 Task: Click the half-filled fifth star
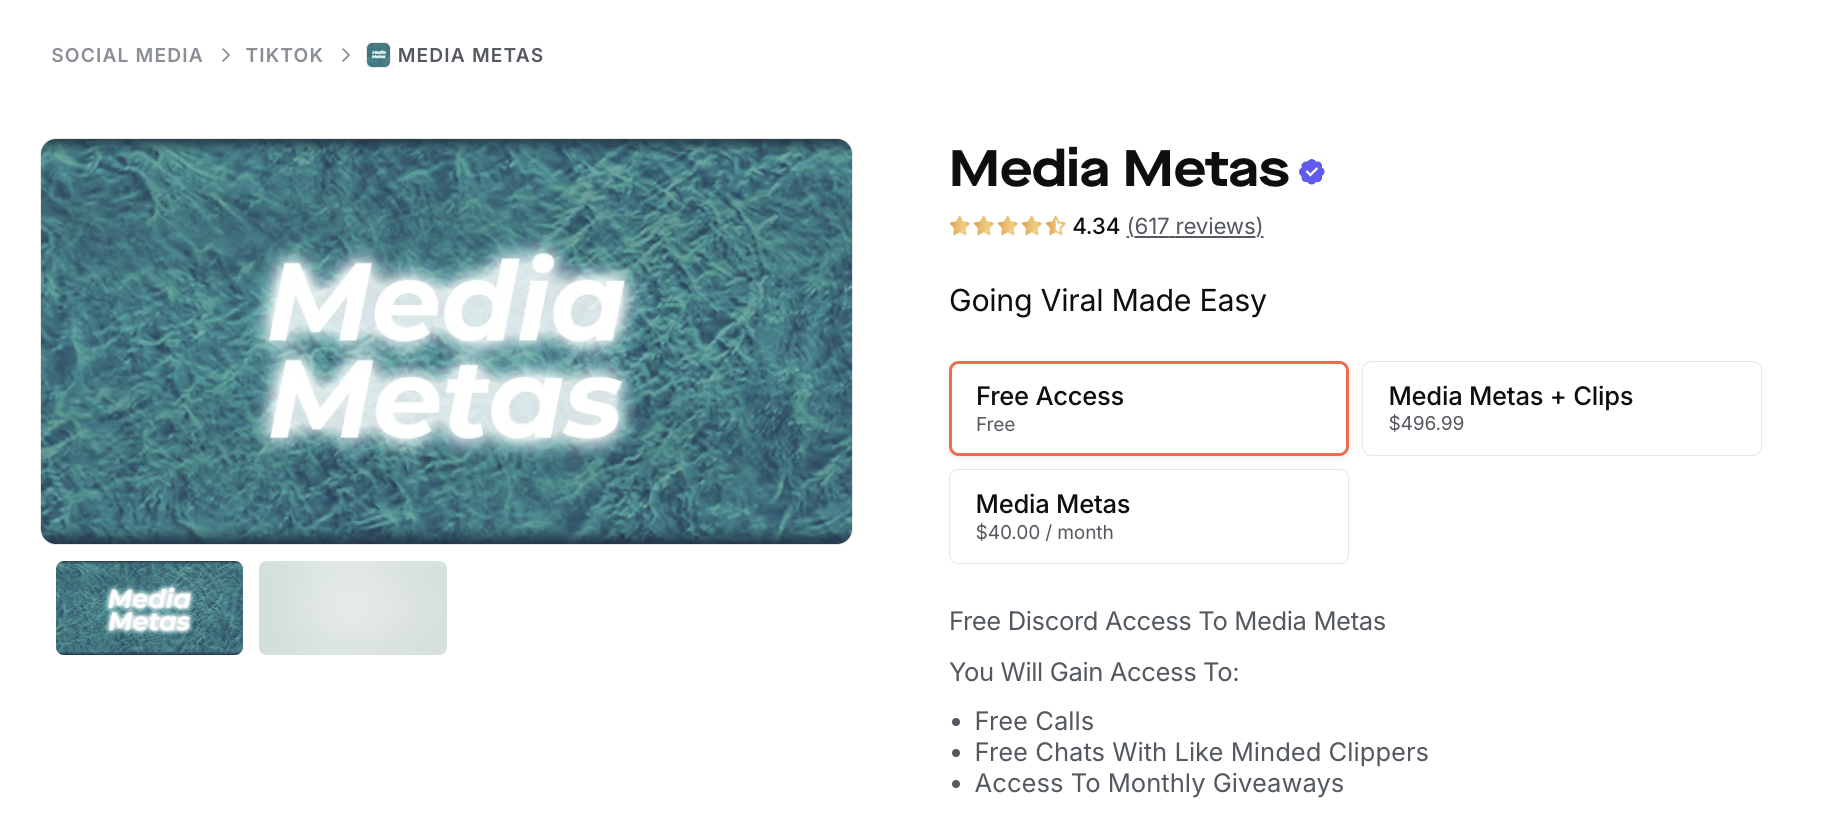pyautogui.click(x=1054, y=226)
